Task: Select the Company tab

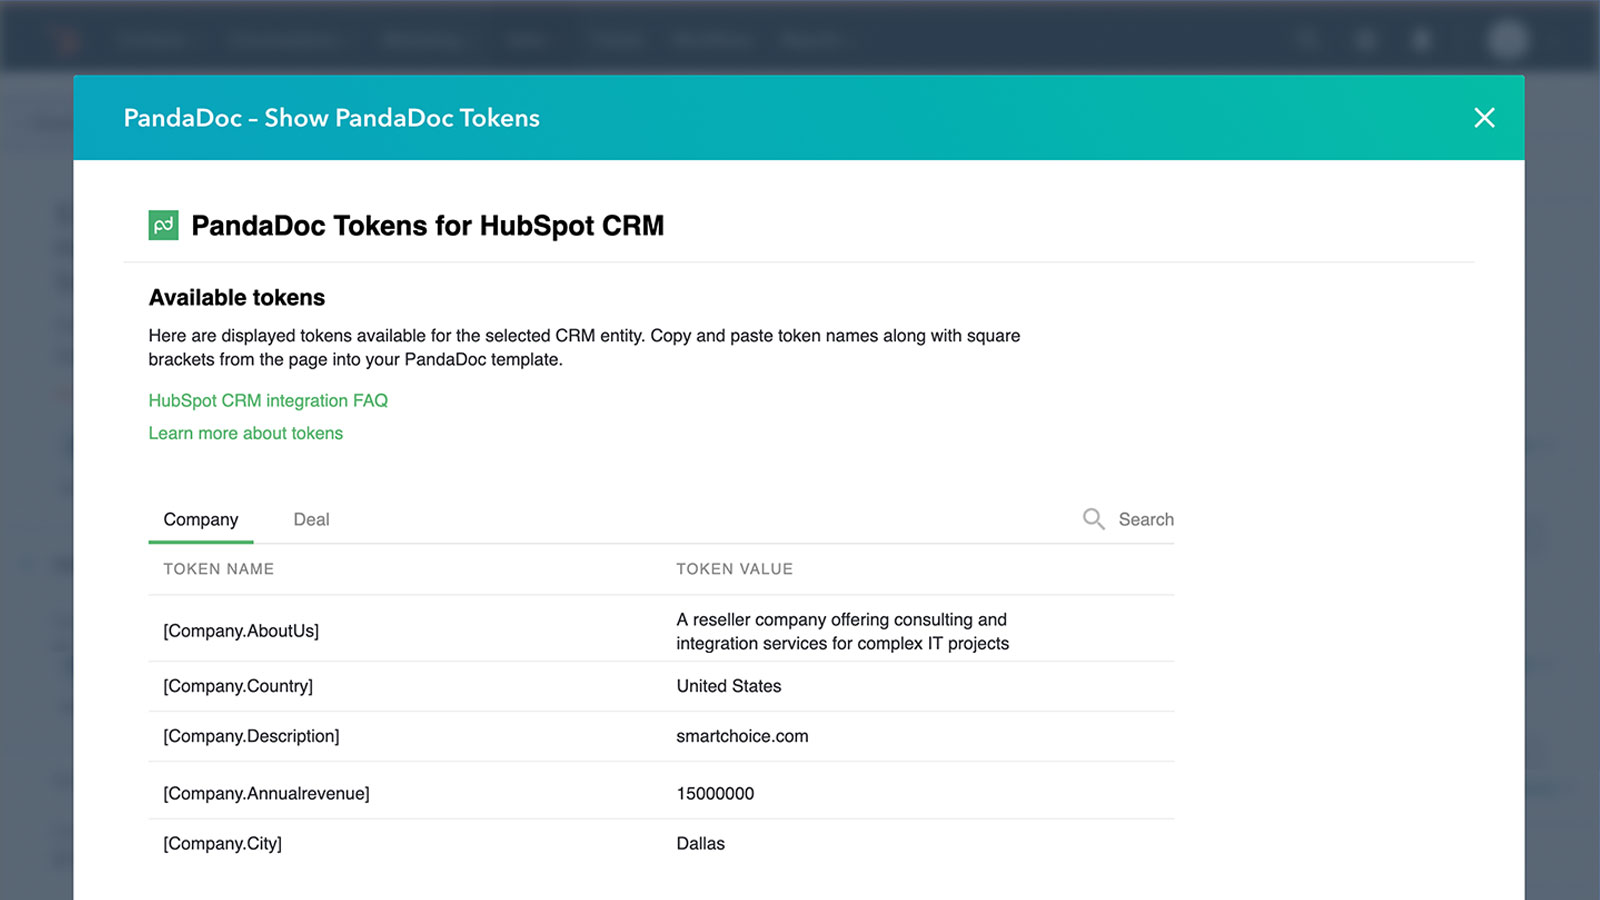Action: (x=200, y=519)
